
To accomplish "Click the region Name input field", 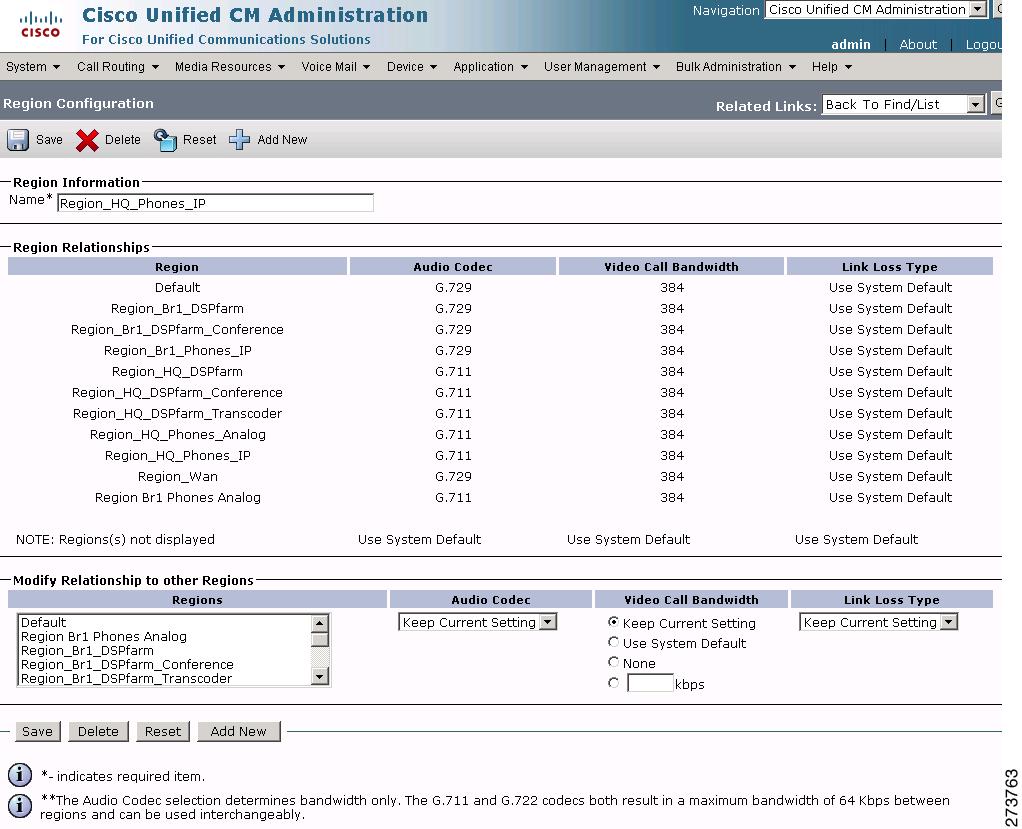I will 216,203.
